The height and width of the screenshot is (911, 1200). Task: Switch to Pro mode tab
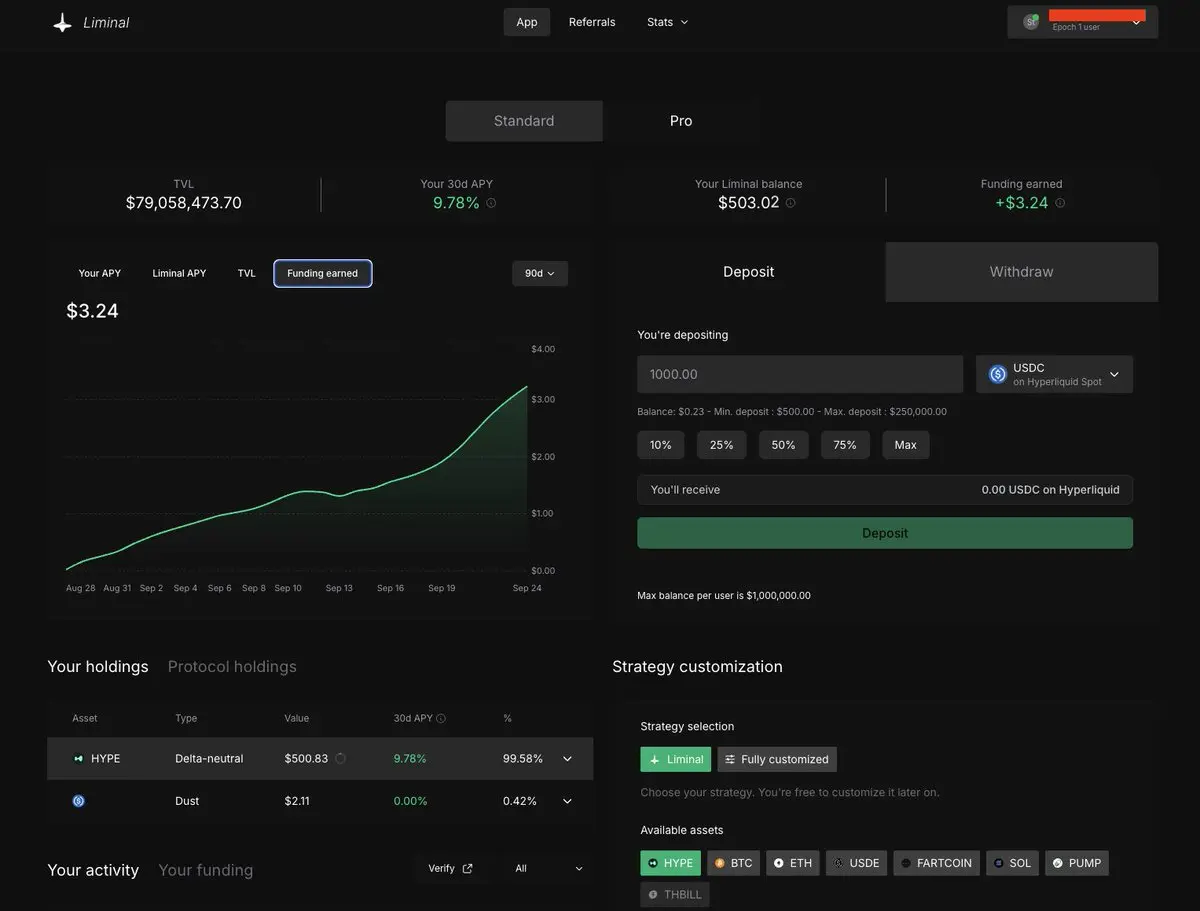coord(681,121)
